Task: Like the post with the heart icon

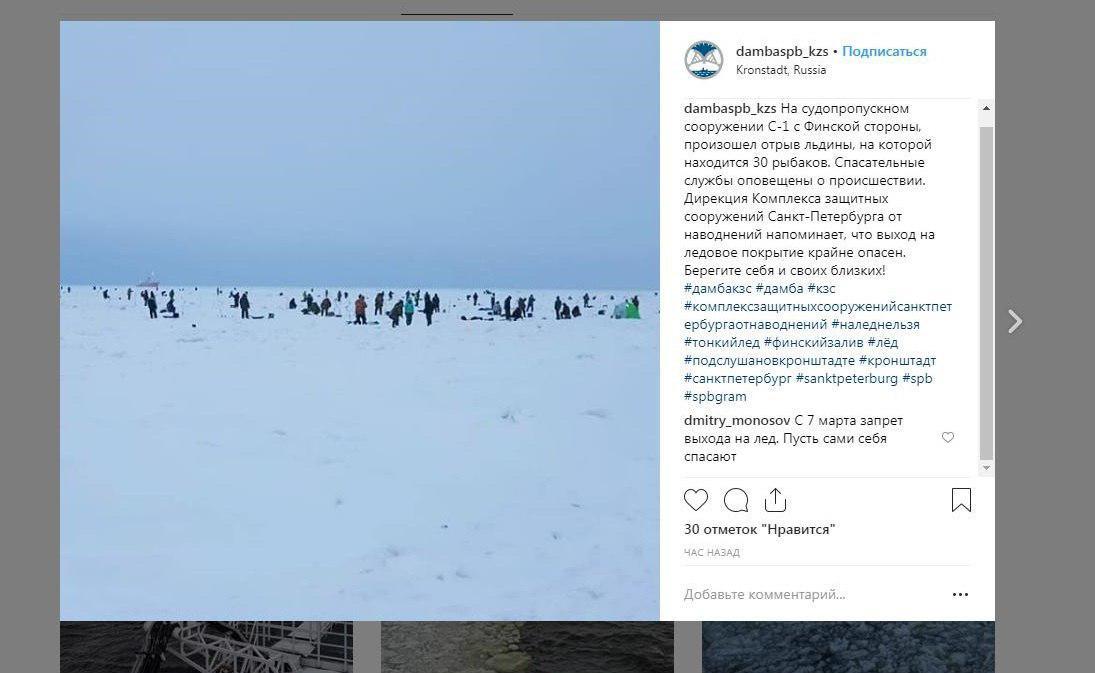Action: [696, 500]
